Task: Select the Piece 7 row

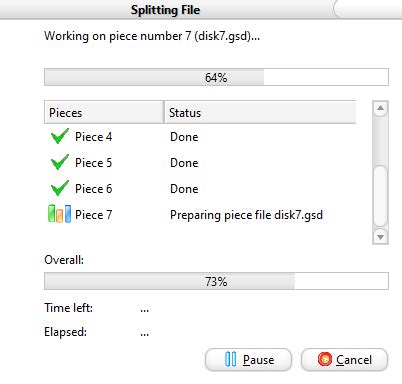Action: click(200, 215)
